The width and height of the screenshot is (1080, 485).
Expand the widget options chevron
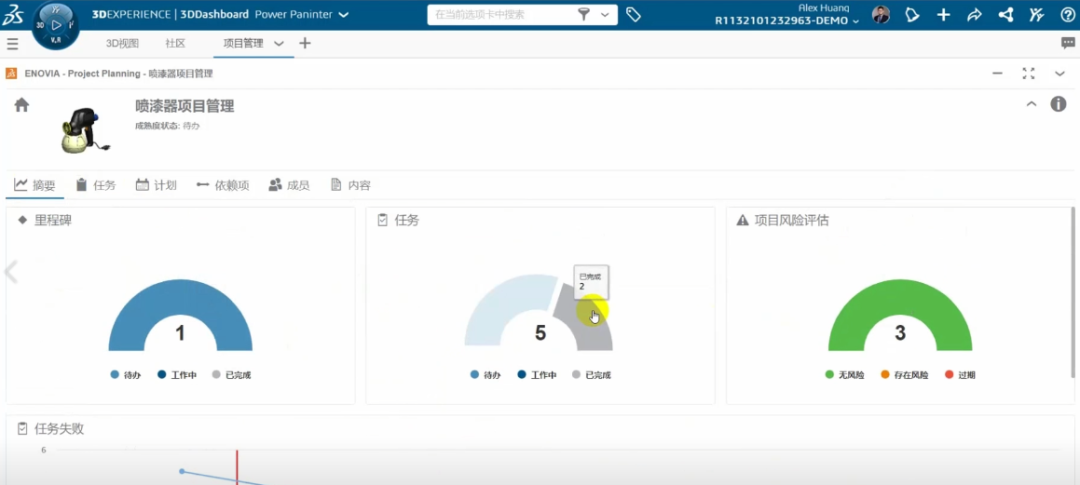pos(1060,73)
